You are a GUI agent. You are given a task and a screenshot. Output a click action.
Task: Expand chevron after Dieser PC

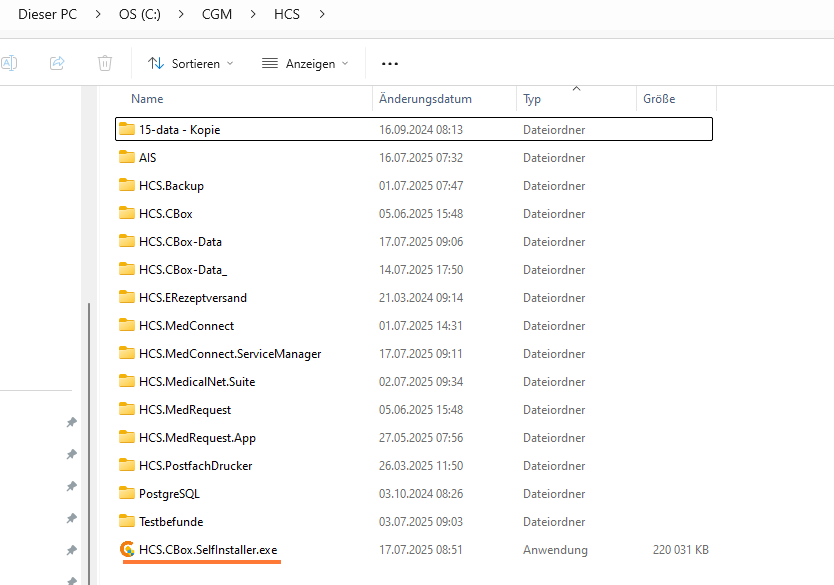click(x=98, y=14)
